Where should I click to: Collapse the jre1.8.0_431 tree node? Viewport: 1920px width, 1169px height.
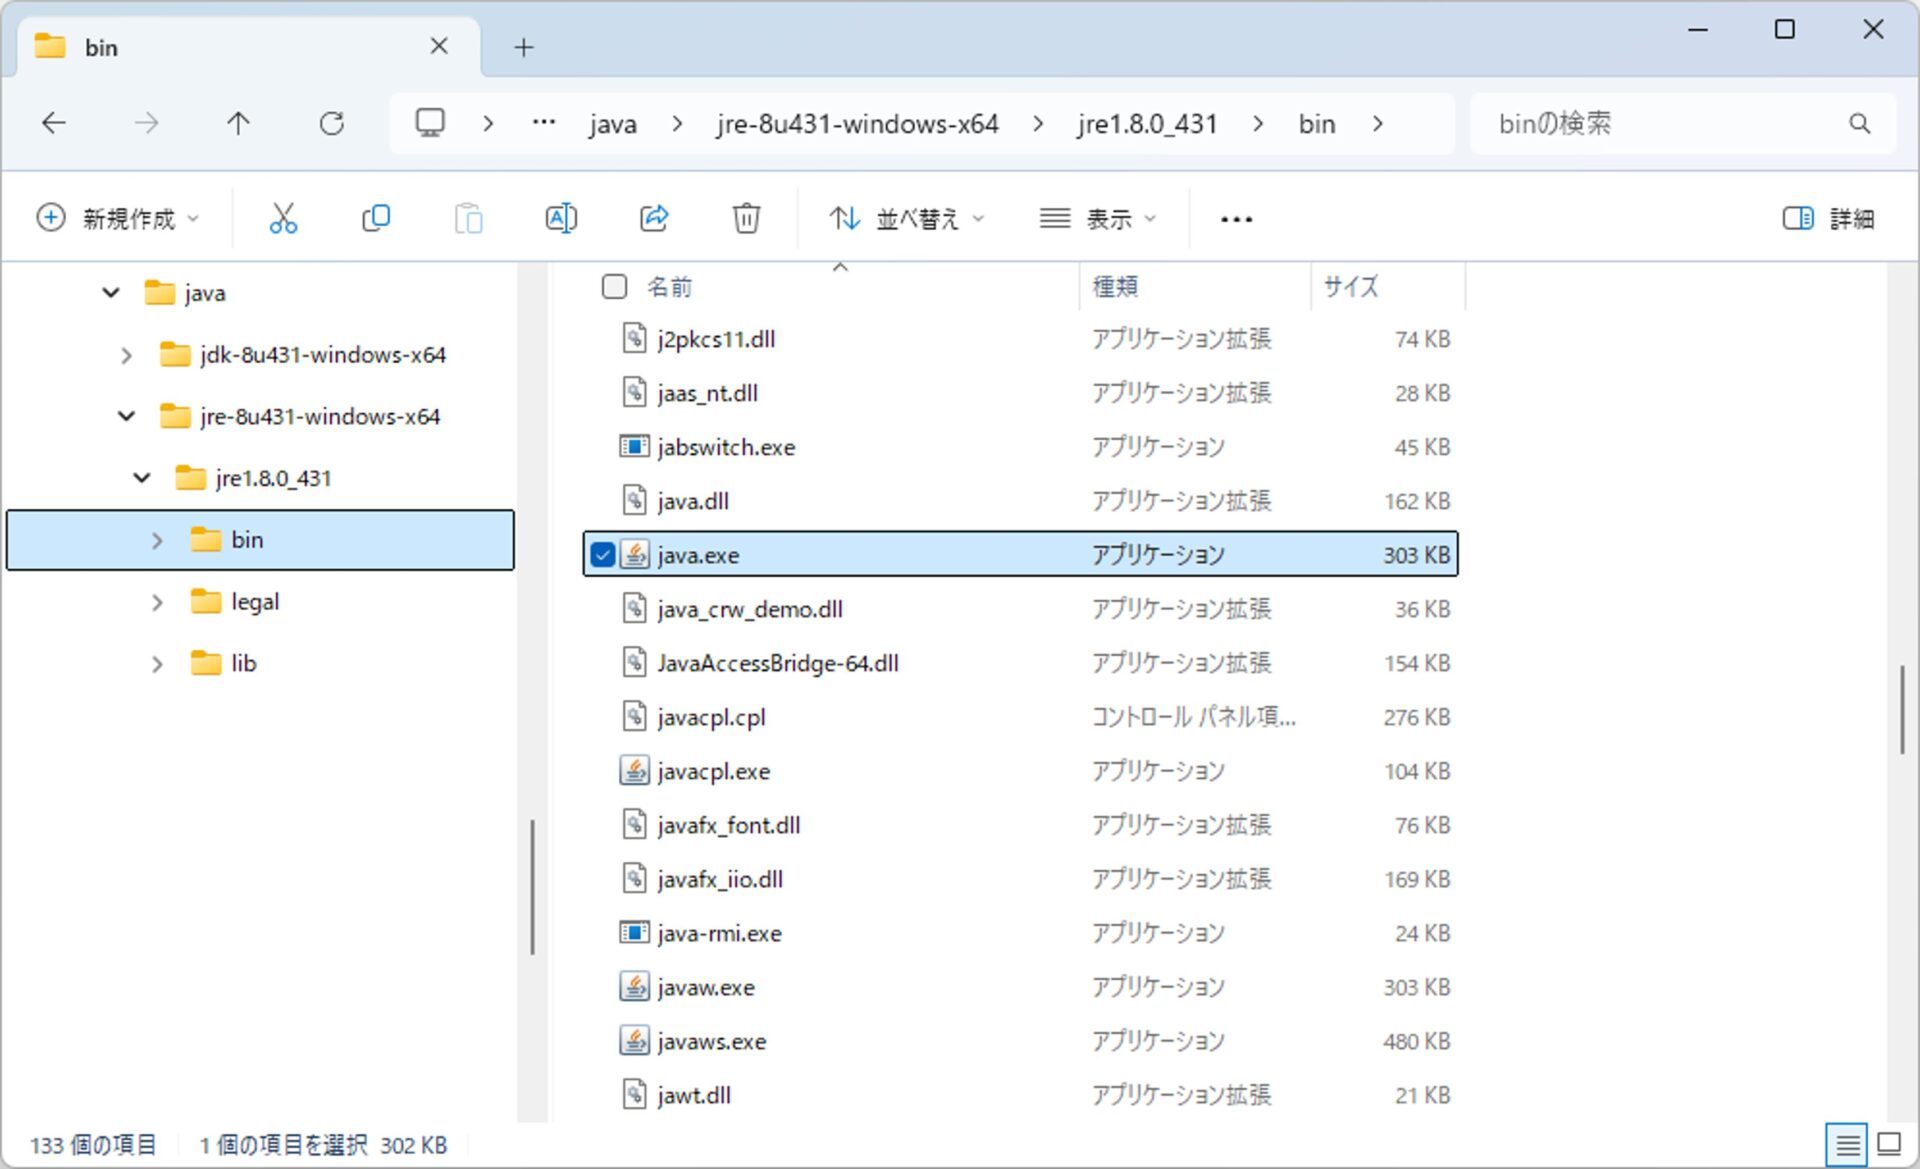[x=142, y=478]
